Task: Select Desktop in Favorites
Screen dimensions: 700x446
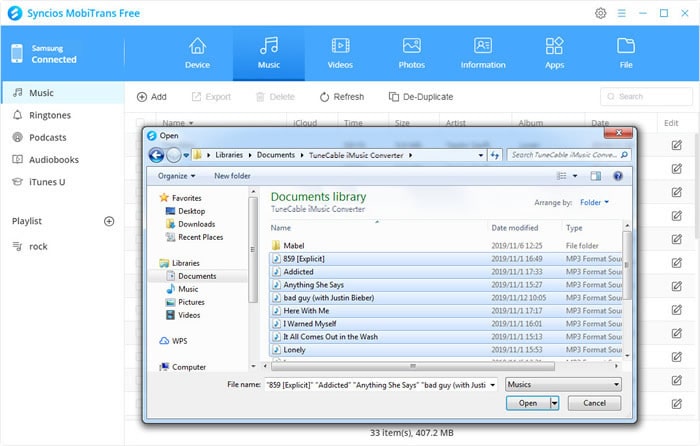Action: [192, 211]
